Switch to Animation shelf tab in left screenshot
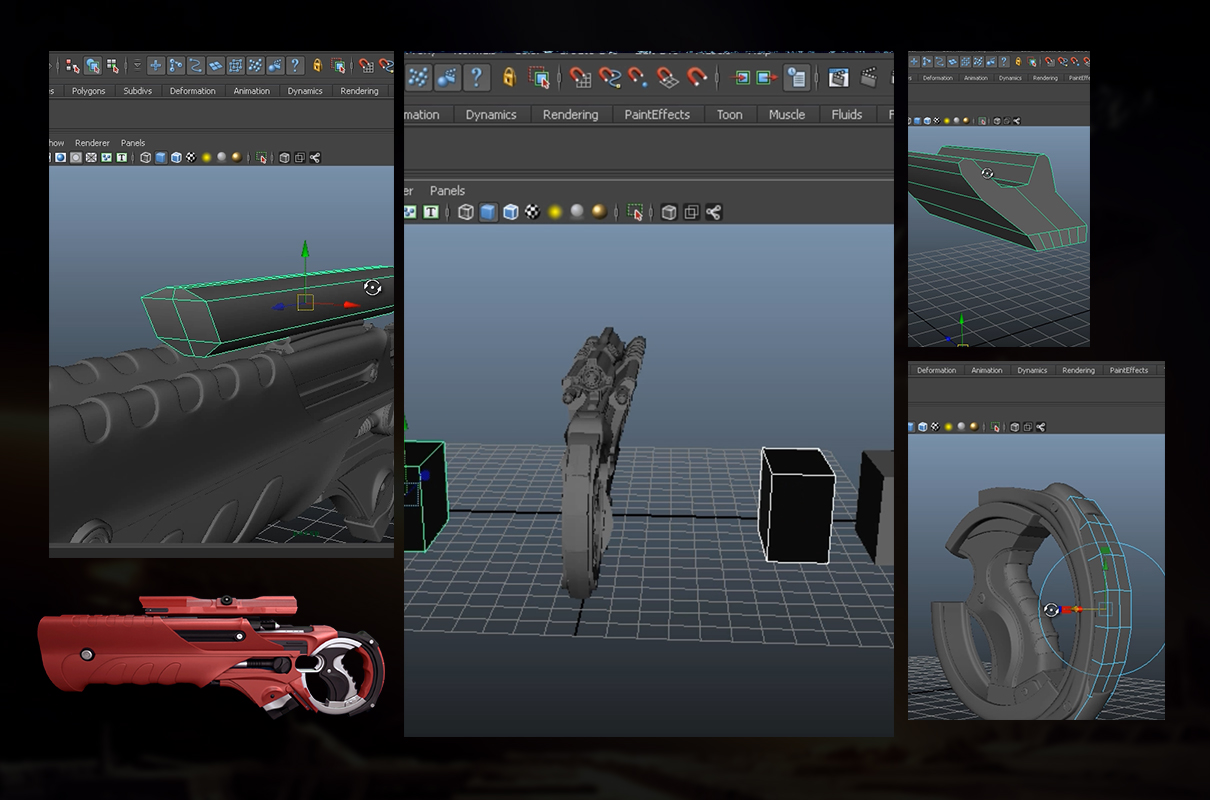 point(252,91)
